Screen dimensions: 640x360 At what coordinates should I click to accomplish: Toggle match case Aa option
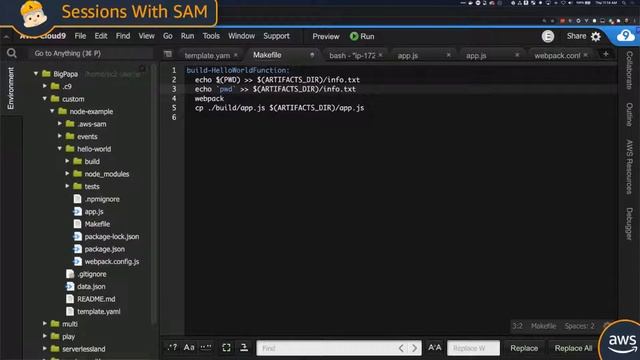coord(189,348)
